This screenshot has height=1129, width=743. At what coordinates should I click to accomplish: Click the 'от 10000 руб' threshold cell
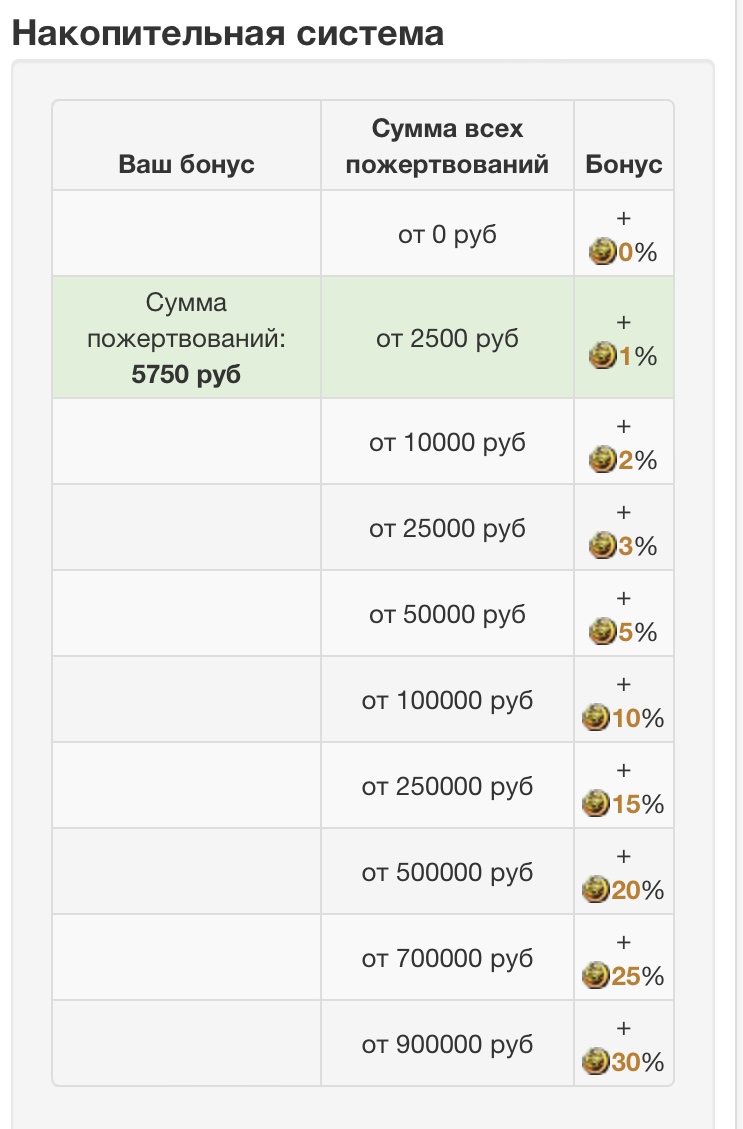447,441
